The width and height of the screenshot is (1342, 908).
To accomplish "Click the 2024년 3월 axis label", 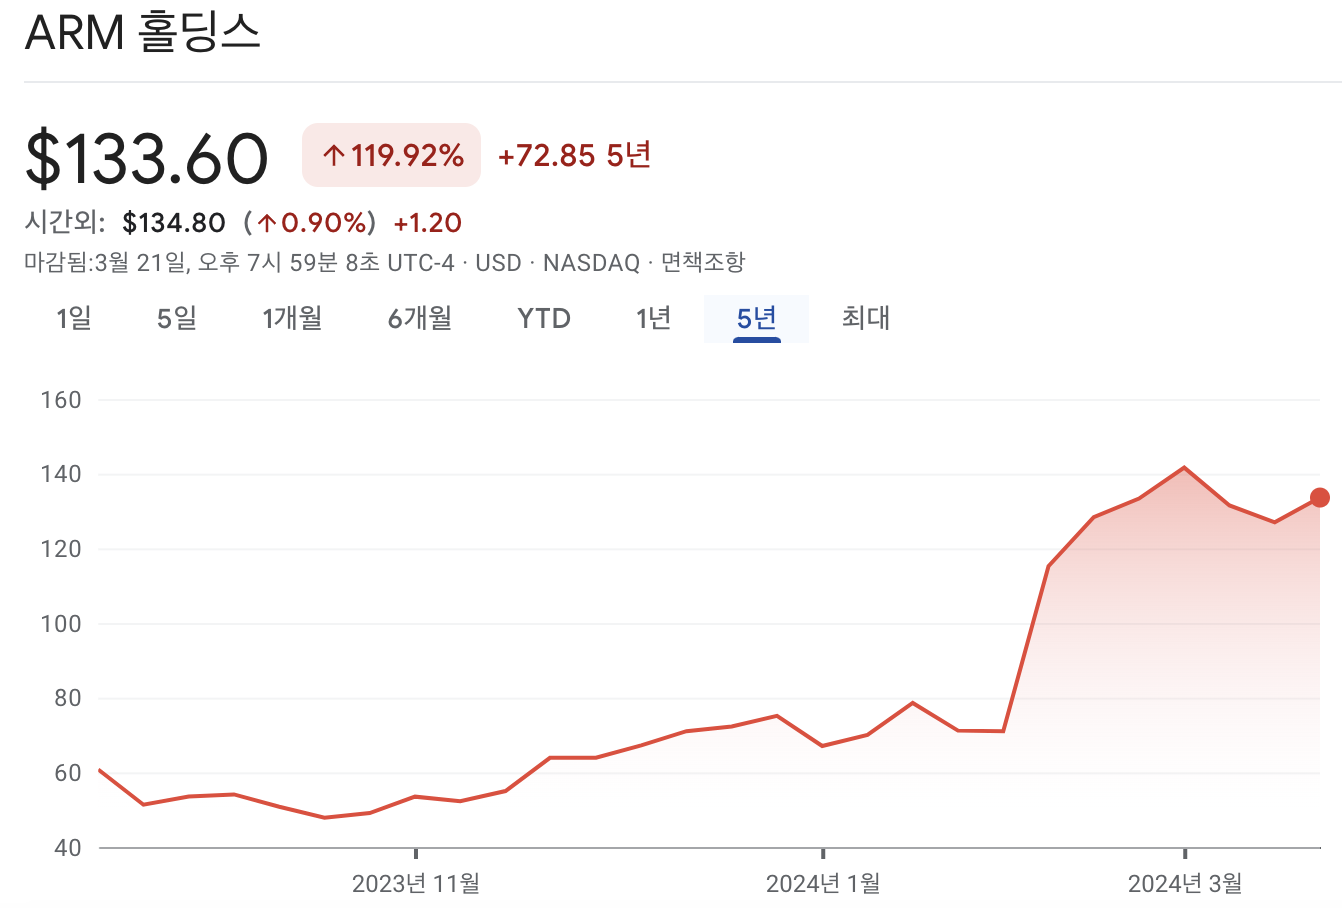I will (x=1186, y=884).
